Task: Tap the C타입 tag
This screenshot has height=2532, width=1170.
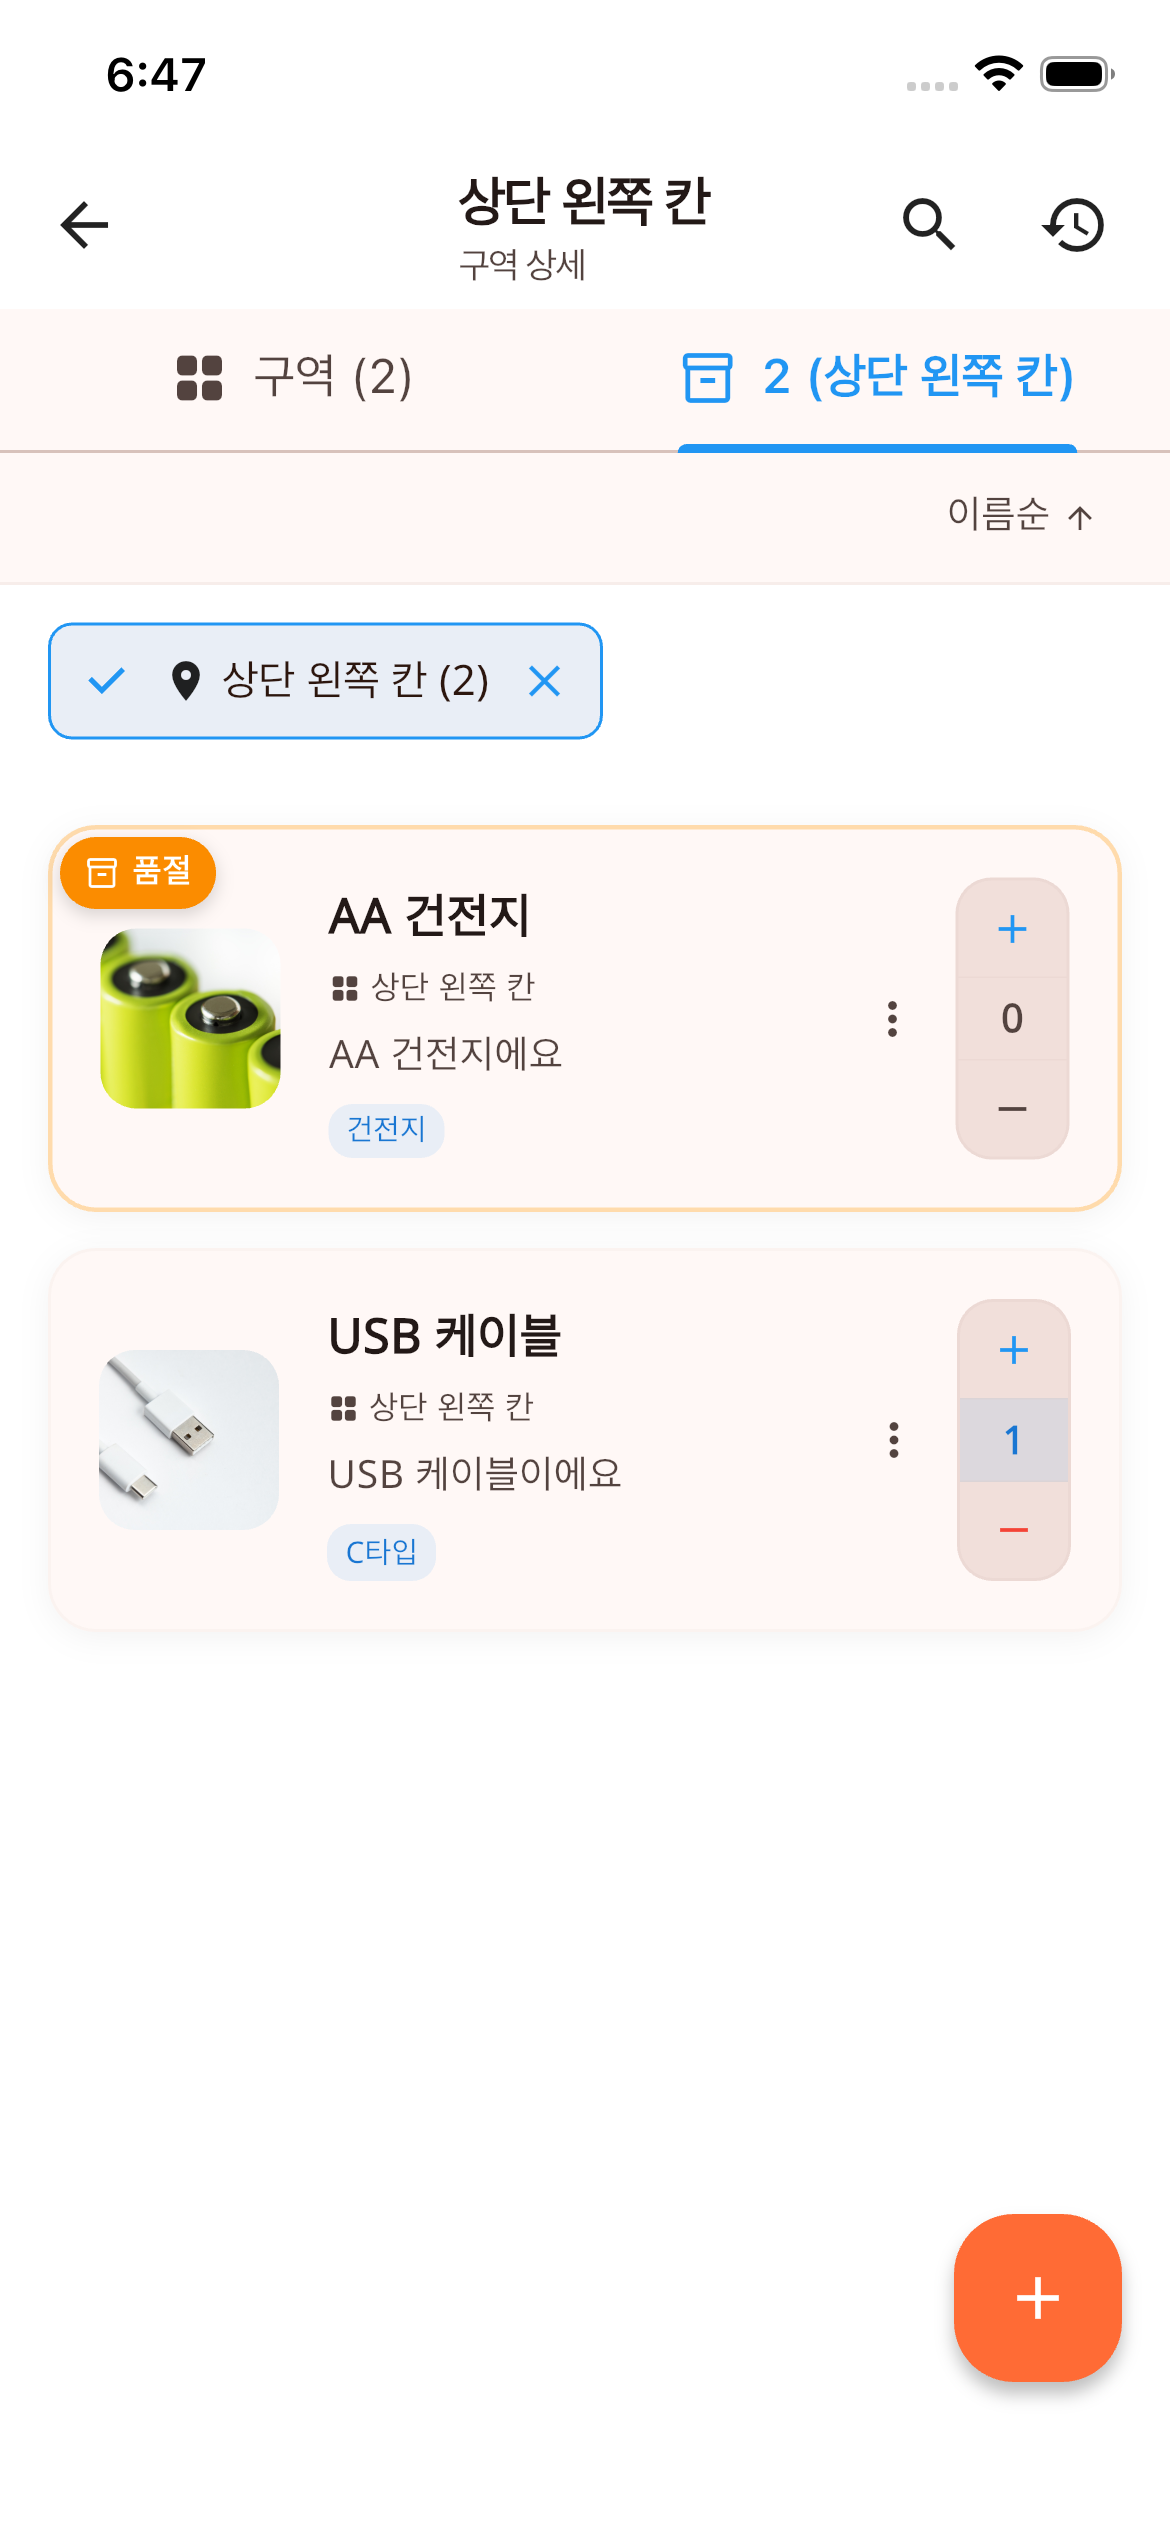Action: [x=381, y=1552]
